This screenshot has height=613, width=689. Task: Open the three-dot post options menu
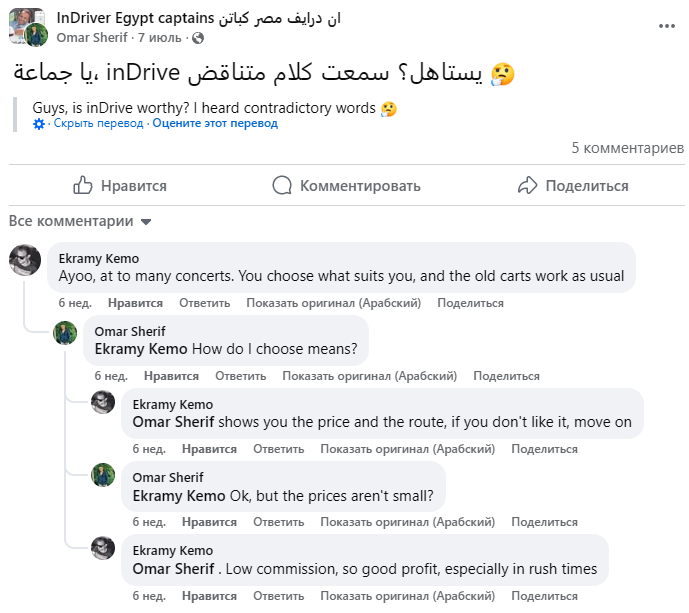tap(666, 26)
